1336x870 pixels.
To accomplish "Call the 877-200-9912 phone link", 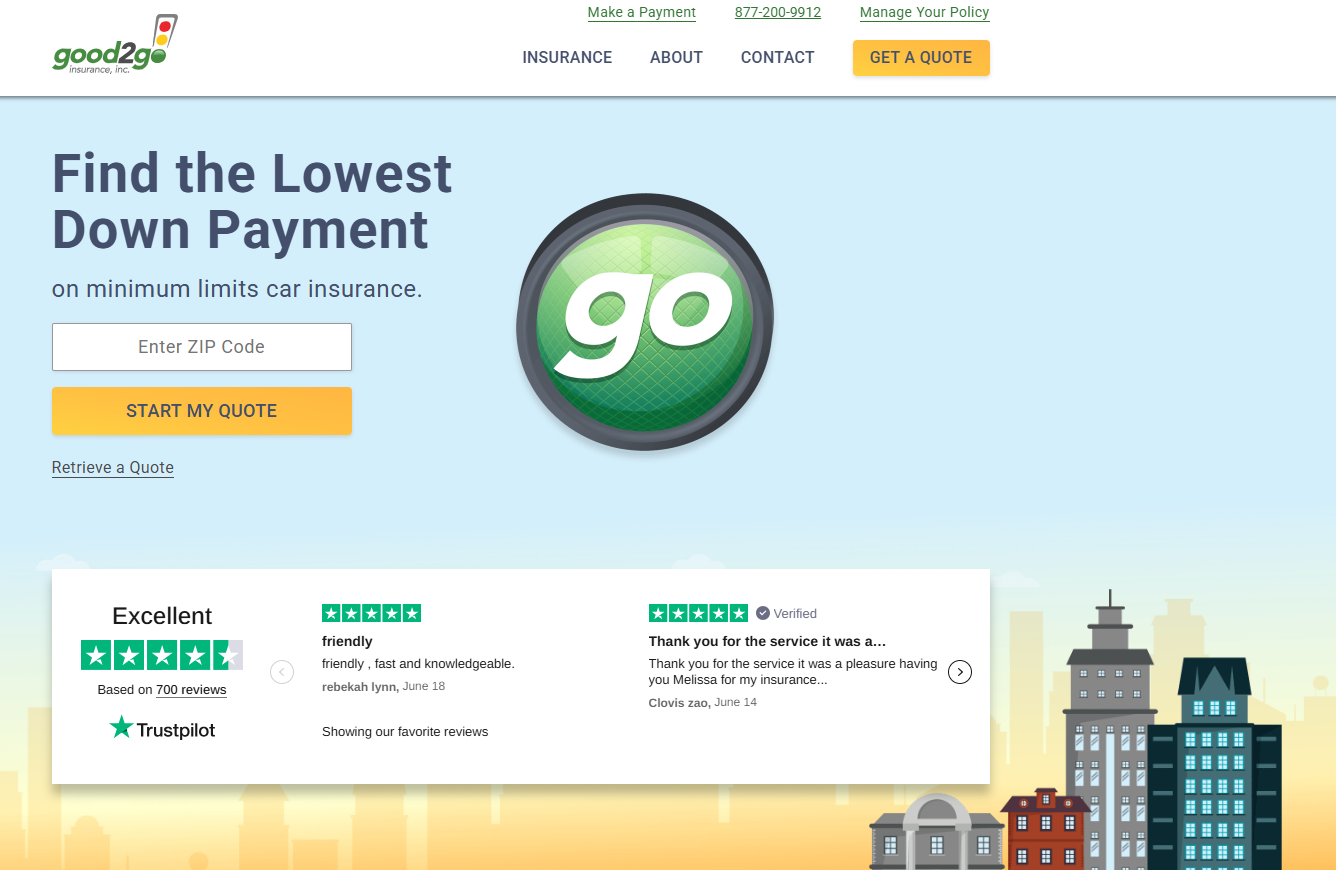I will point(777,13).
